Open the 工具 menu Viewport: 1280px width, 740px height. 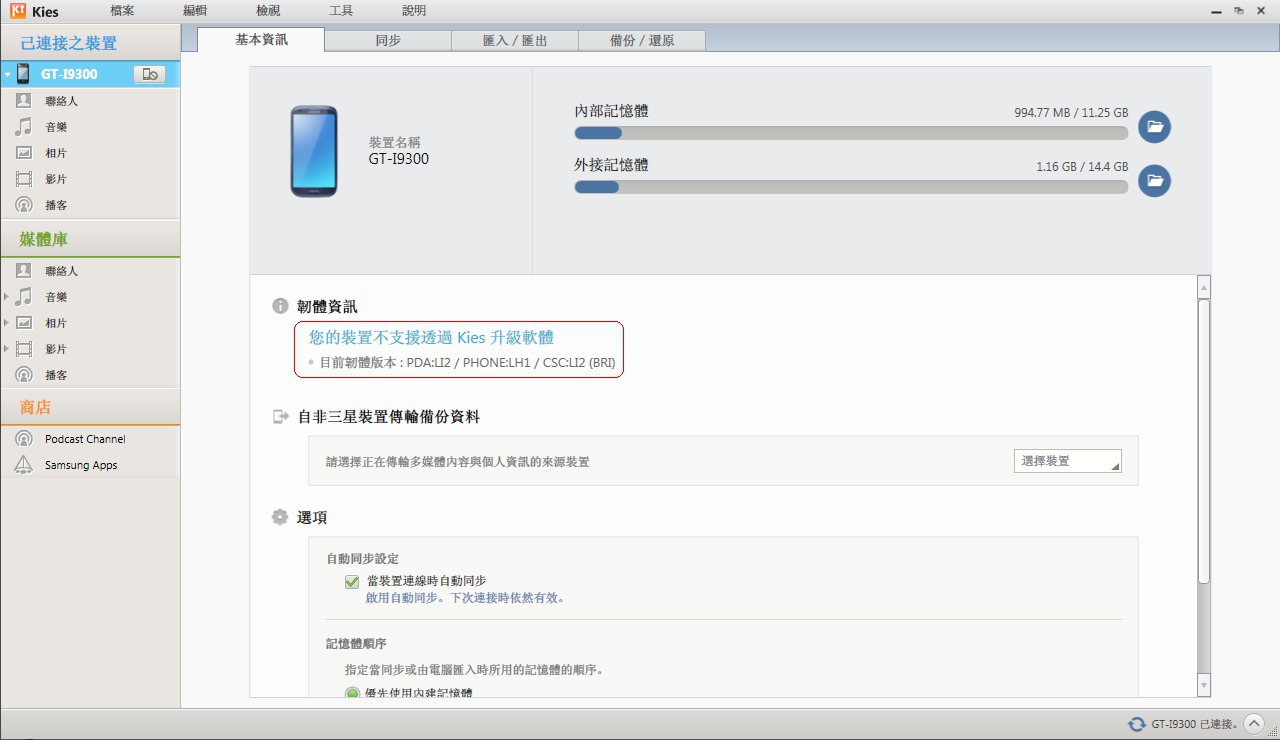point(341,11)
